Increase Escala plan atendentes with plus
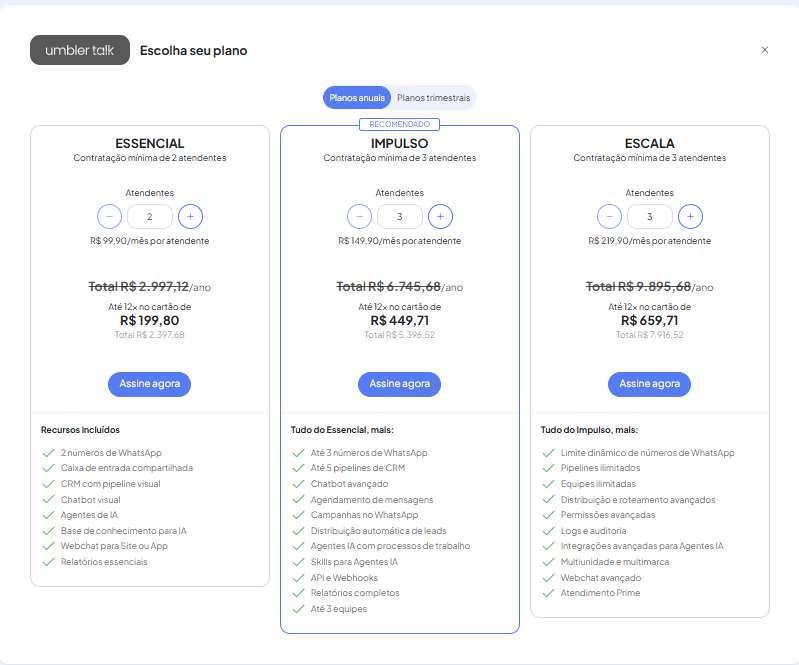Viewport: 799px width, 665px height. (x=690, y=217)
